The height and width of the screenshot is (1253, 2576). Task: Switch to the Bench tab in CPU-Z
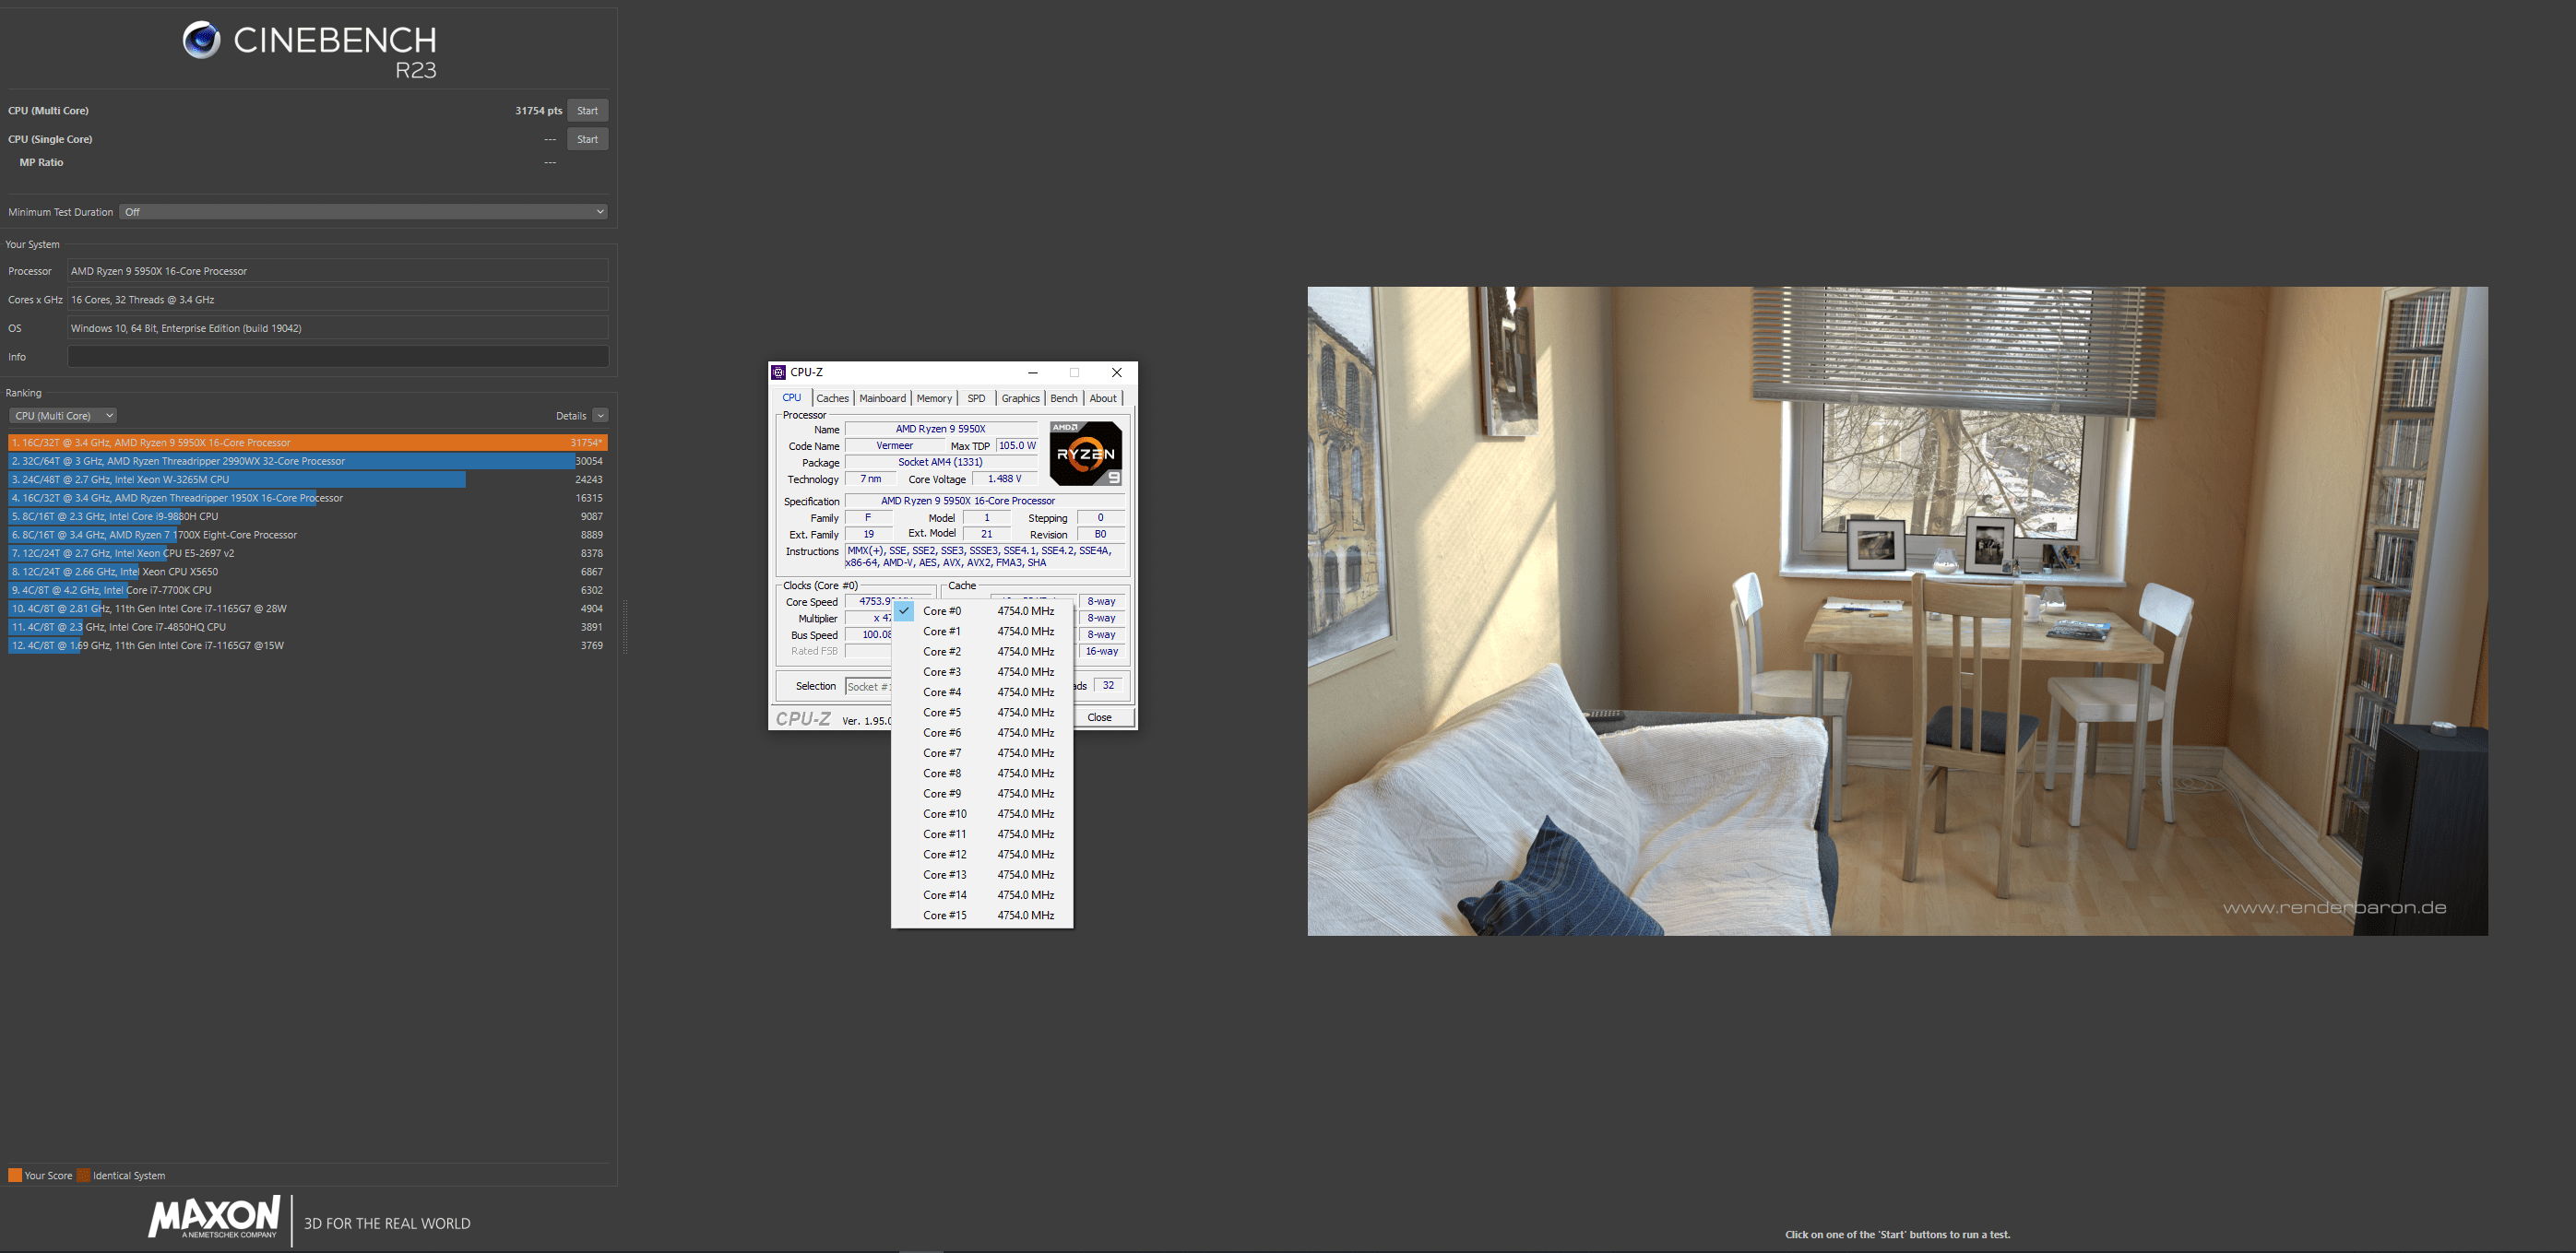tap(1064, 398)
